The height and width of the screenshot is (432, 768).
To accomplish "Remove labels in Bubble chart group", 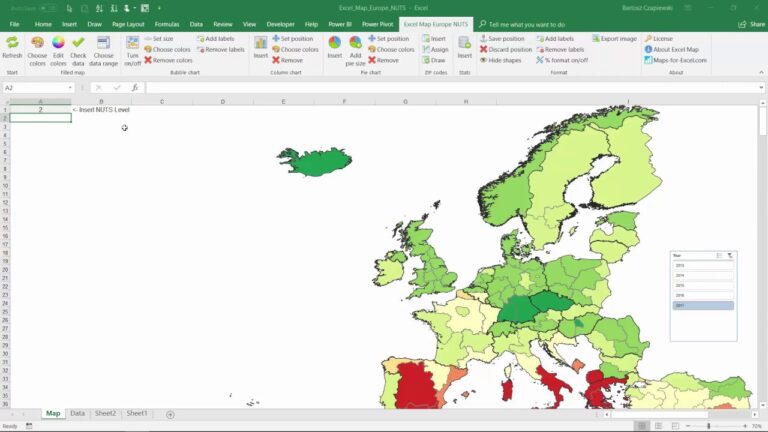I will [x=220, y=49].
